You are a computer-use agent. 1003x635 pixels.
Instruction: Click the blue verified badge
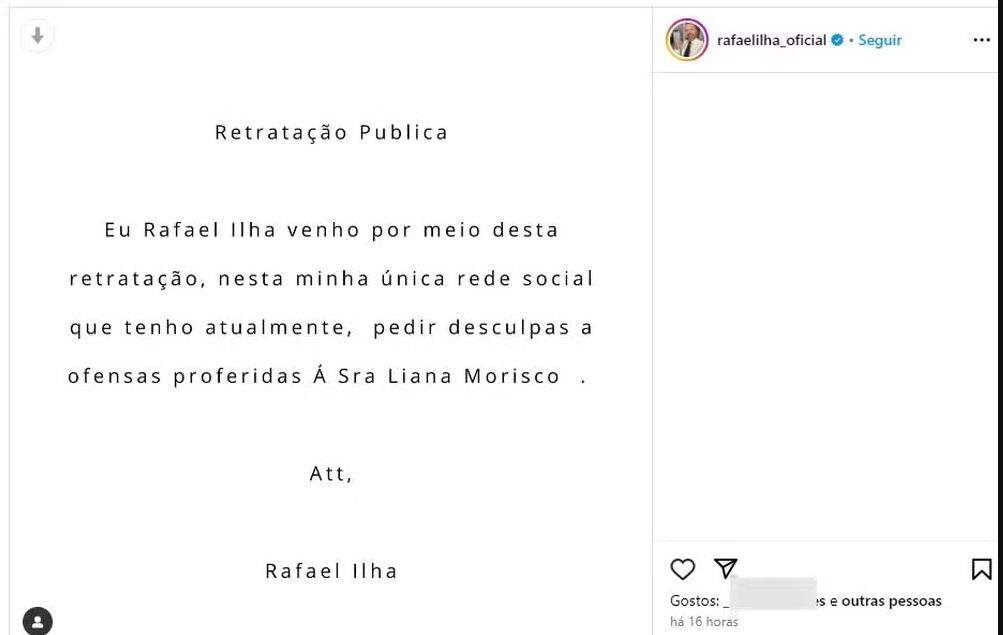click(x=837, y=41)
